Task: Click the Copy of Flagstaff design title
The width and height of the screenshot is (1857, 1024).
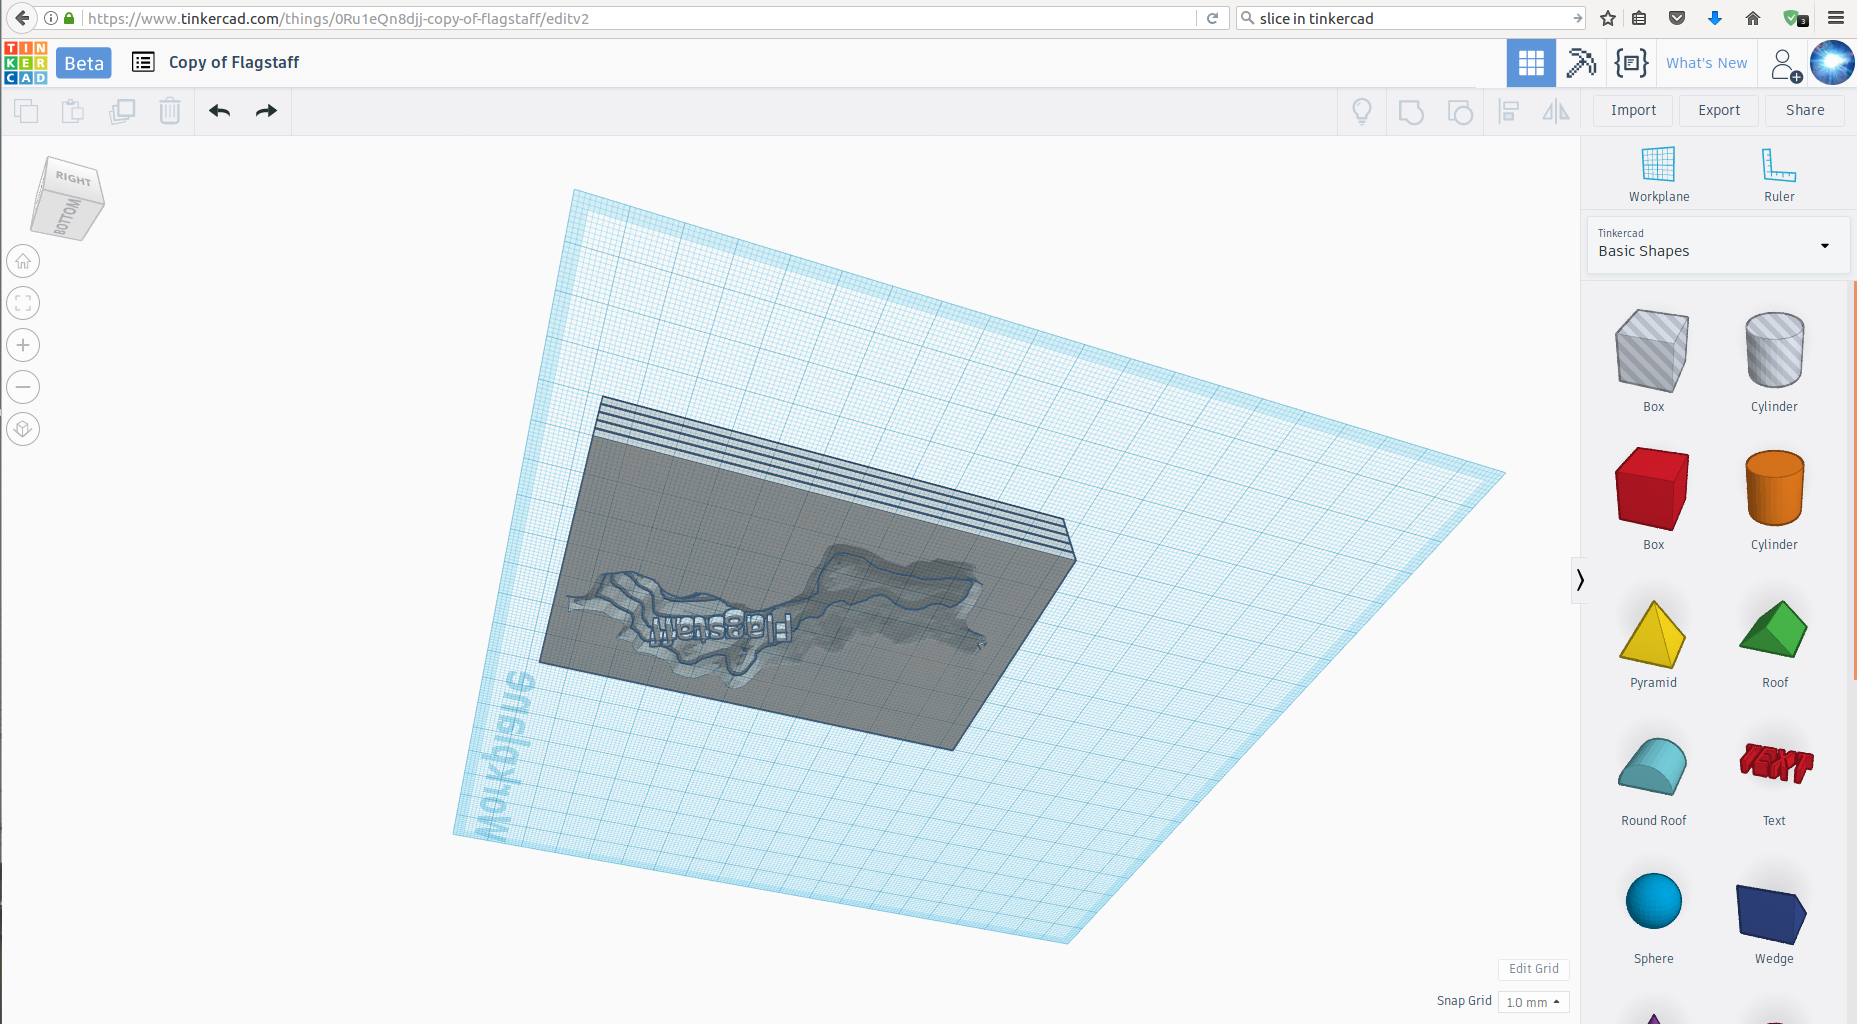Action: click(234, 62)
